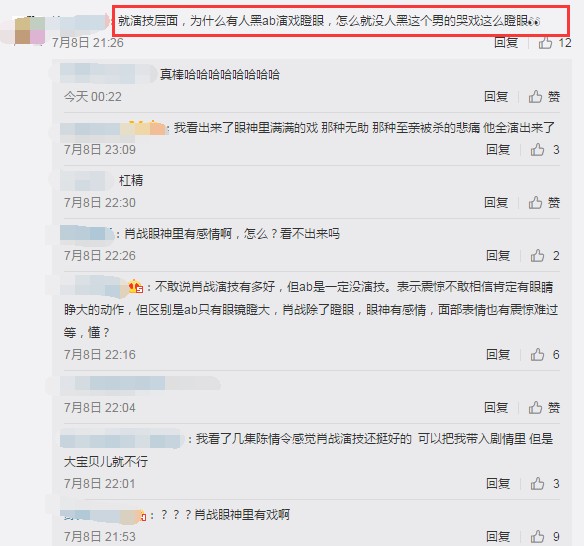Like the 22:01 reply about 陈情令
The image size is (584, 546).
coord(545,484)
